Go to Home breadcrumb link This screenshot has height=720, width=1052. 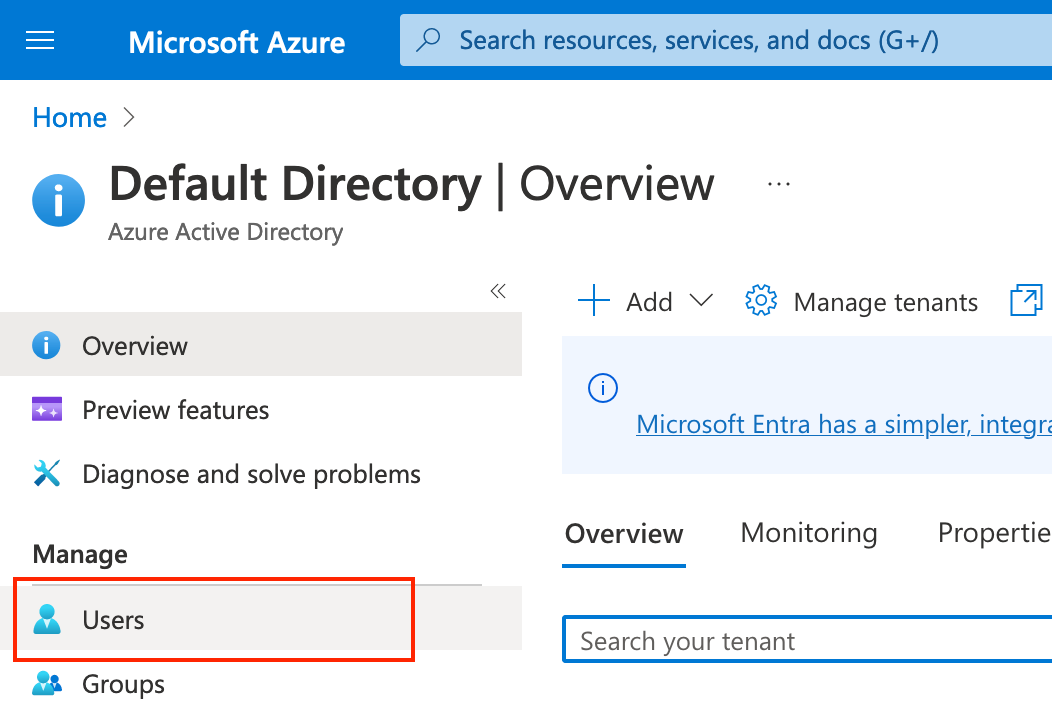(70, 118)
